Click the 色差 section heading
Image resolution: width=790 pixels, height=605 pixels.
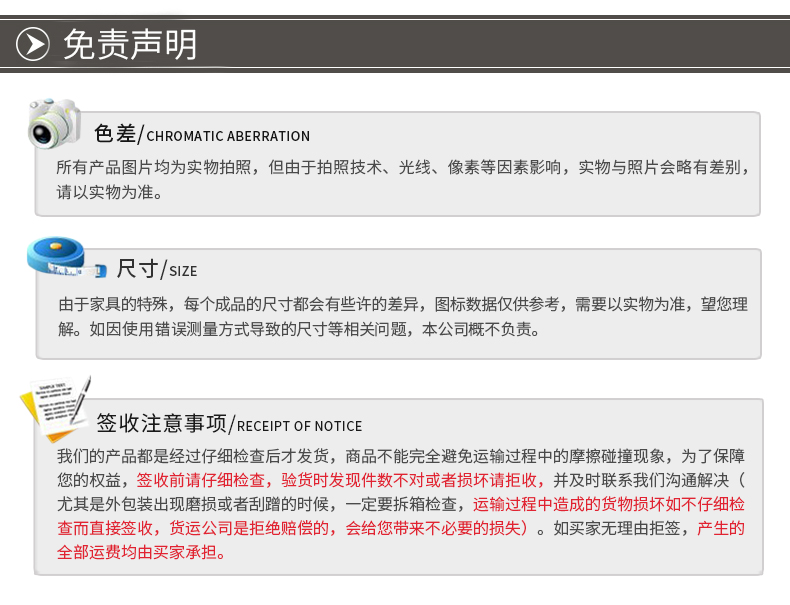coord(114,134)
